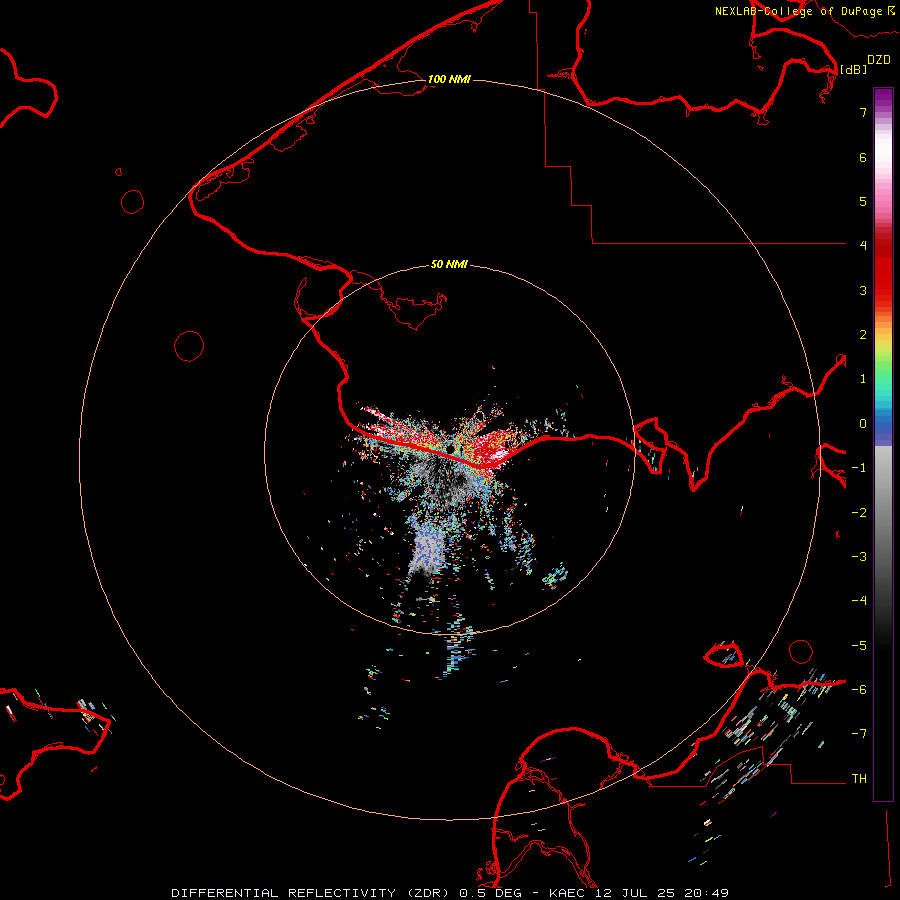Click the "5" value on the color scale

(x=863, y=201)
